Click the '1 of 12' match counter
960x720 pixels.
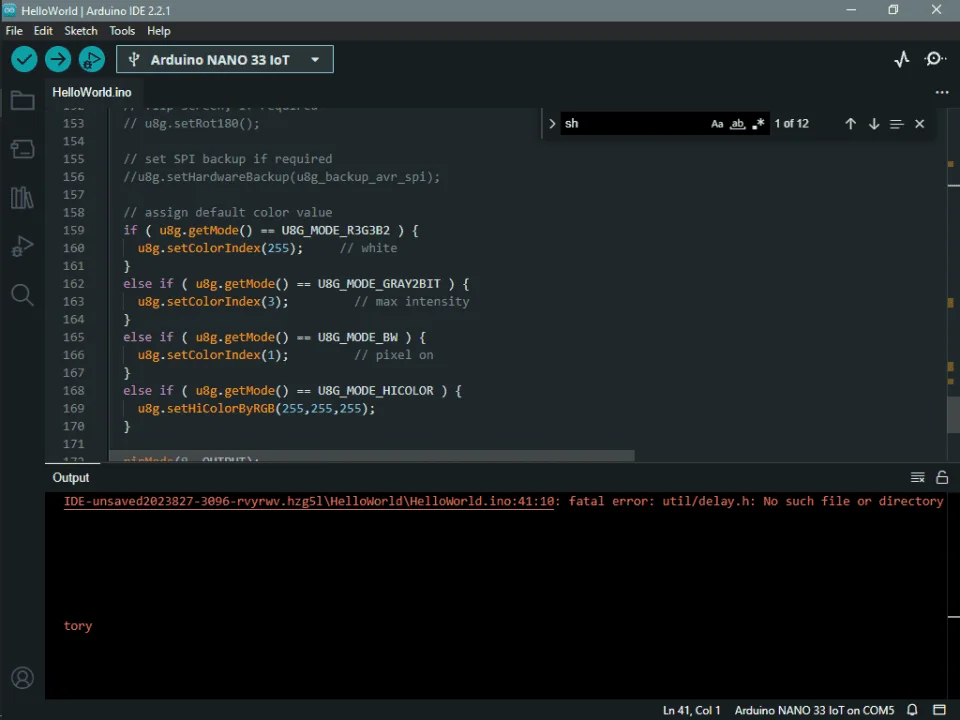click(792, 124)
